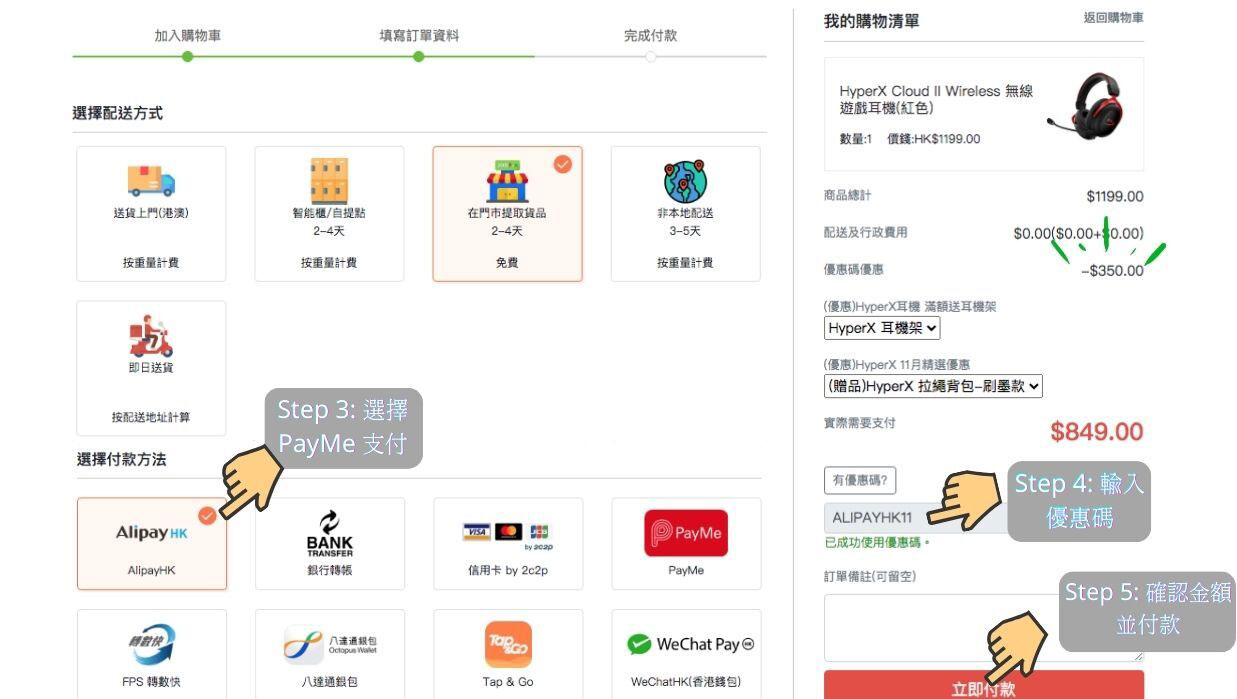The width and height of the screenshot is (1237, 699).
Task: Select home delivery truck icon 送貨上門(港澳)
Action: 151,181
